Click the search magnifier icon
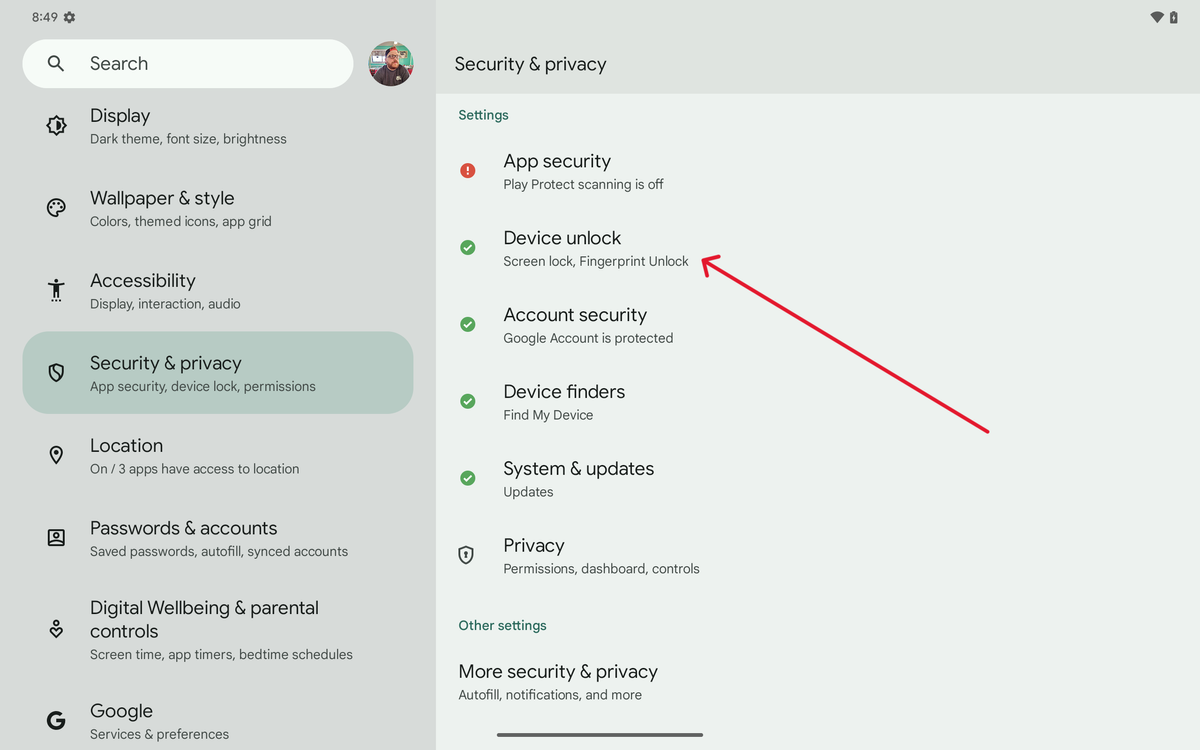1200x750 pixels. tap(56, 64)
